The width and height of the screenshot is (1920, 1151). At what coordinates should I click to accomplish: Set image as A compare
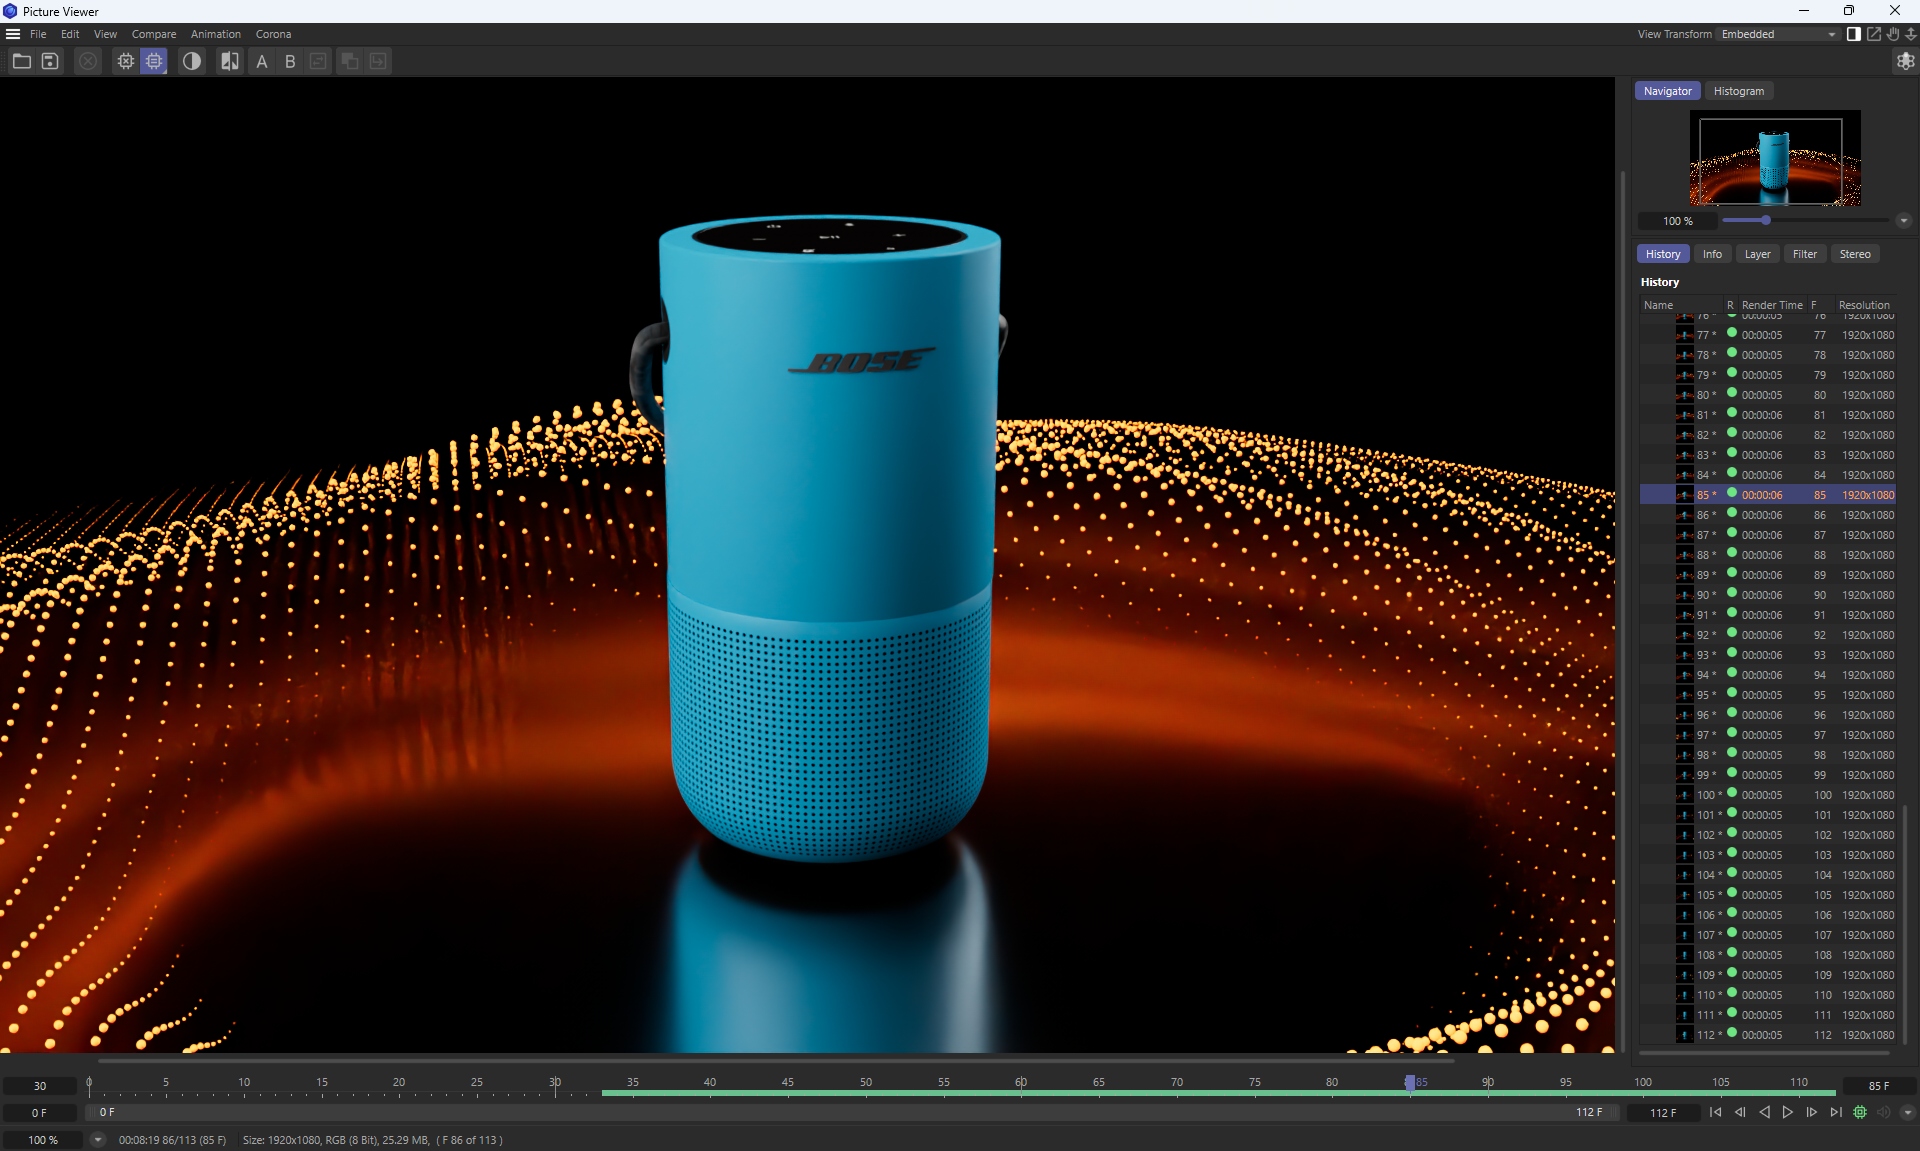click(262, 62)
